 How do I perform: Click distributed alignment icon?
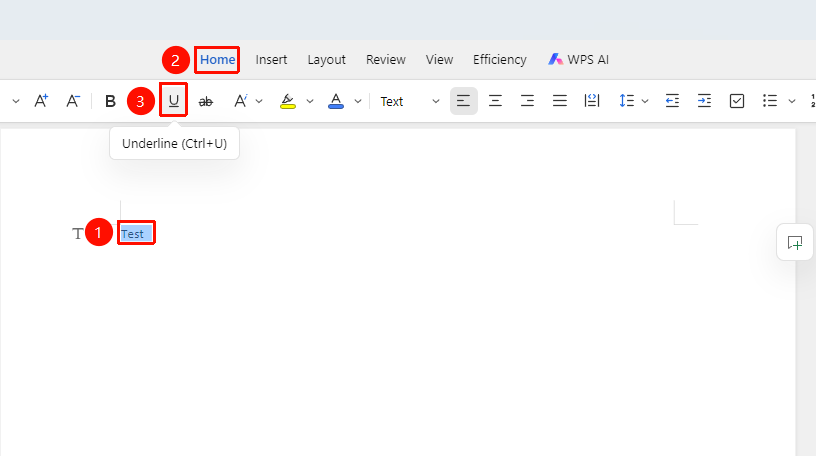coord(592,101)
